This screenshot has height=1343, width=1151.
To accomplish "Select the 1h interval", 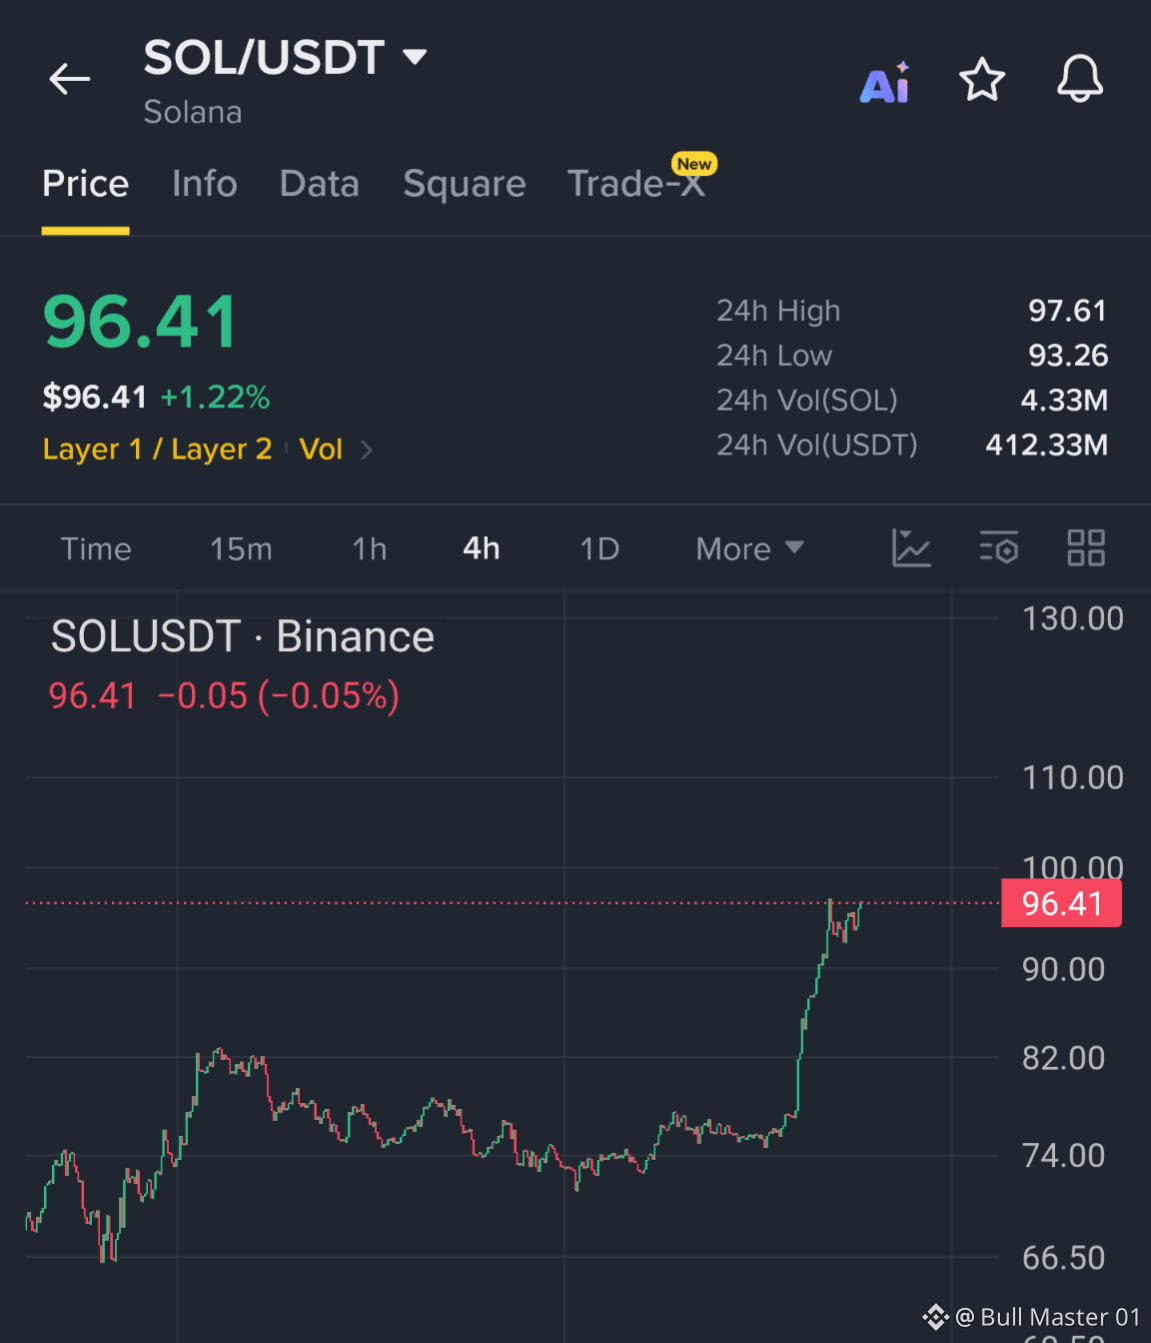I will [x=369, y=549].
